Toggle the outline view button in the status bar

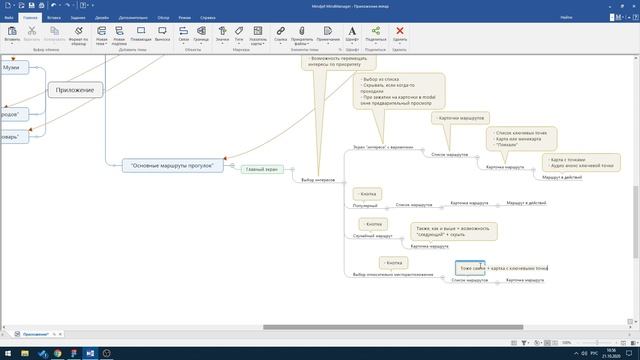click(554, 343)
